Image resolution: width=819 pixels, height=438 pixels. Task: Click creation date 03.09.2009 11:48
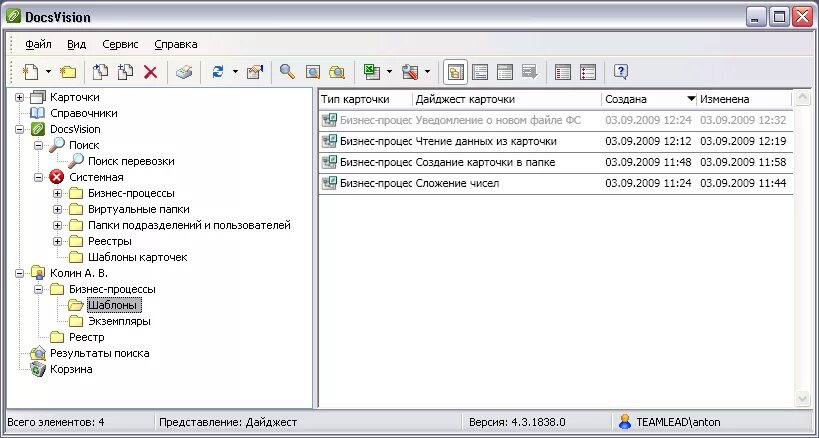pos(648,162)
